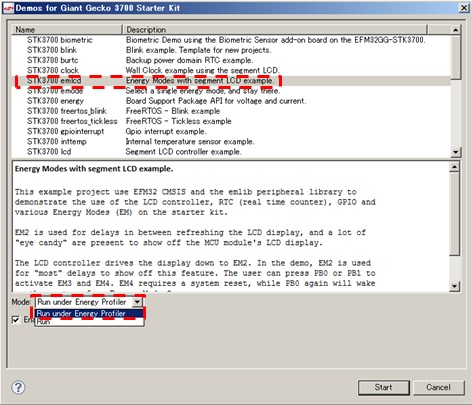Click the demo list scrollbar thumb
472x405 pixels.
click(x=455, y=57)
